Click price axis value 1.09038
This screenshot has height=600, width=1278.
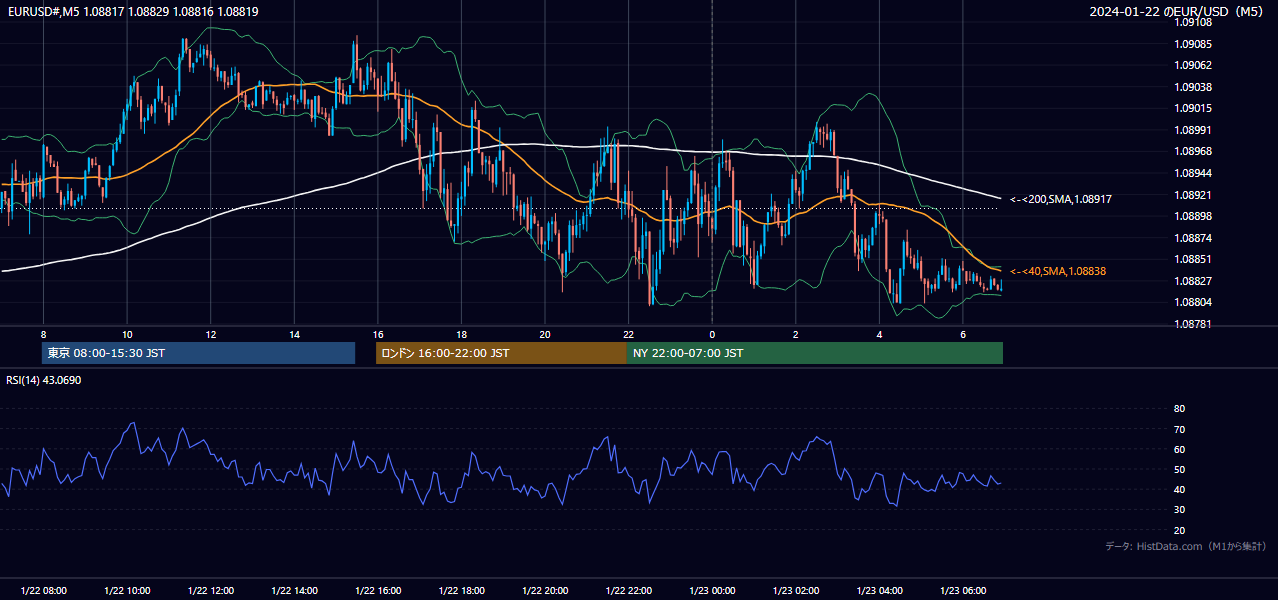point(1192,87)
